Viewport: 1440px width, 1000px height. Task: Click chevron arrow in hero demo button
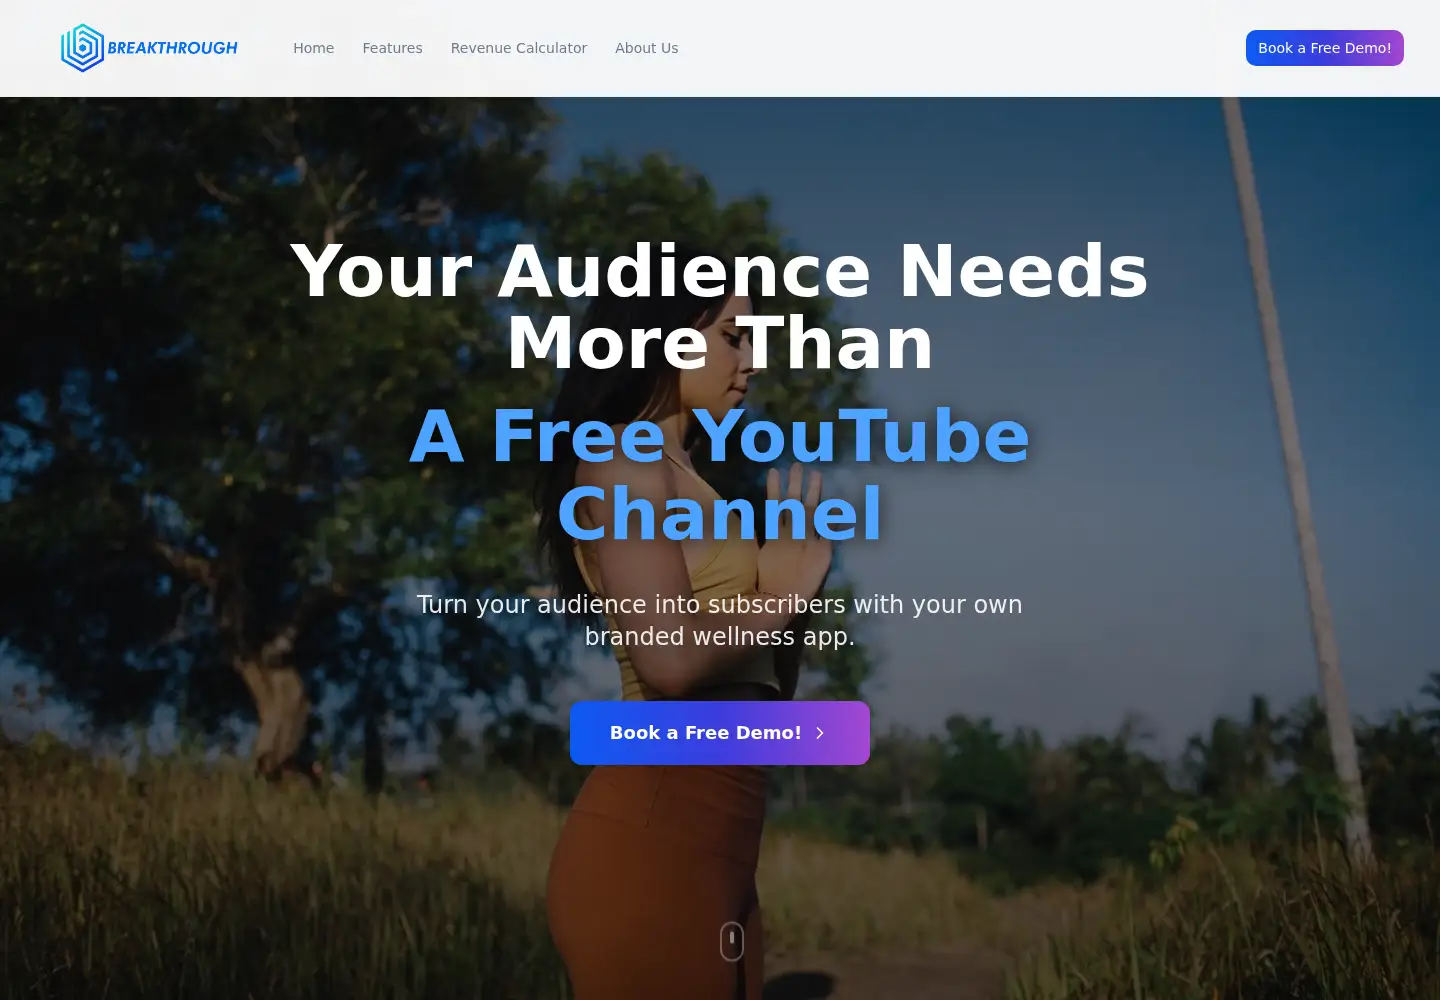pyautogui.click(x=820, y=733)
